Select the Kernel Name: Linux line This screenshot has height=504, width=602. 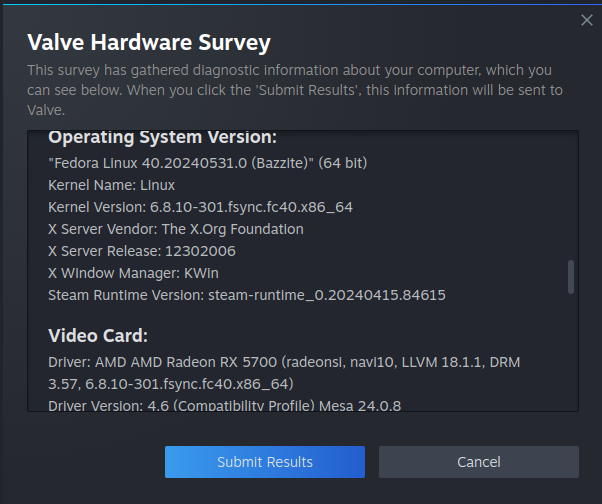click(111, 185)
